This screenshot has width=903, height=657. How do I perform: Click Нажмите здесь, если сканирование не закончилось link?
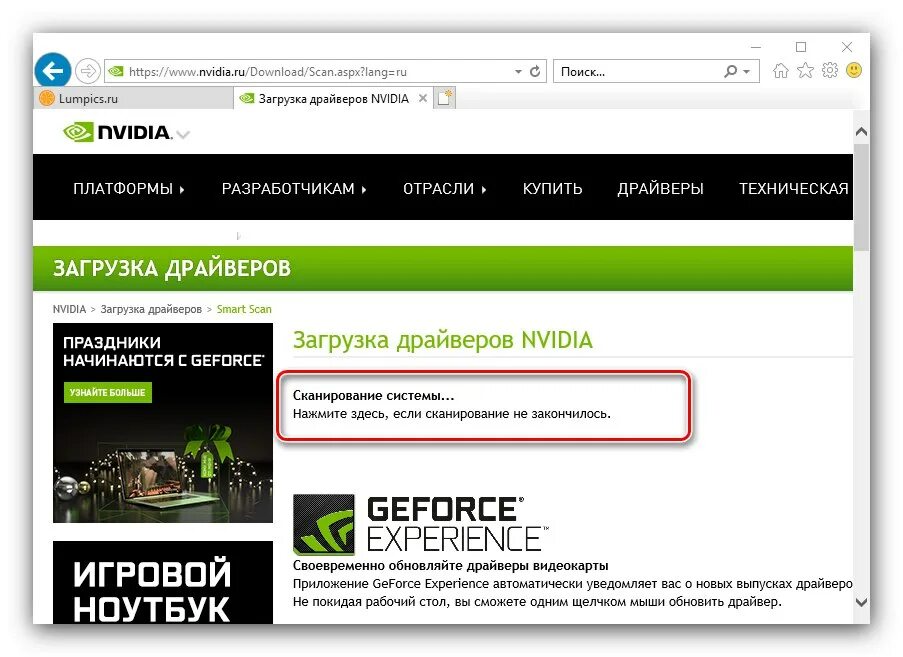pos(452,413)
